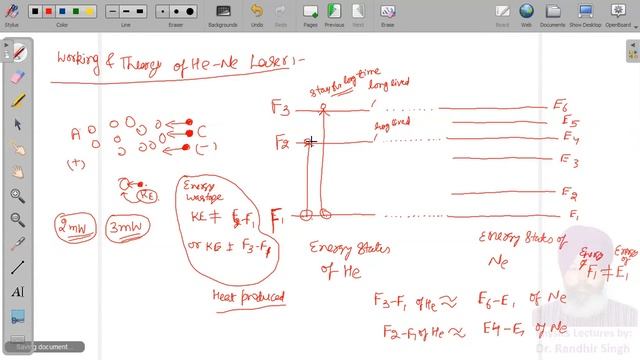The width and height of the screenshot is (640, 360).
Task: Select the green pen color
Action: point(76,11)
